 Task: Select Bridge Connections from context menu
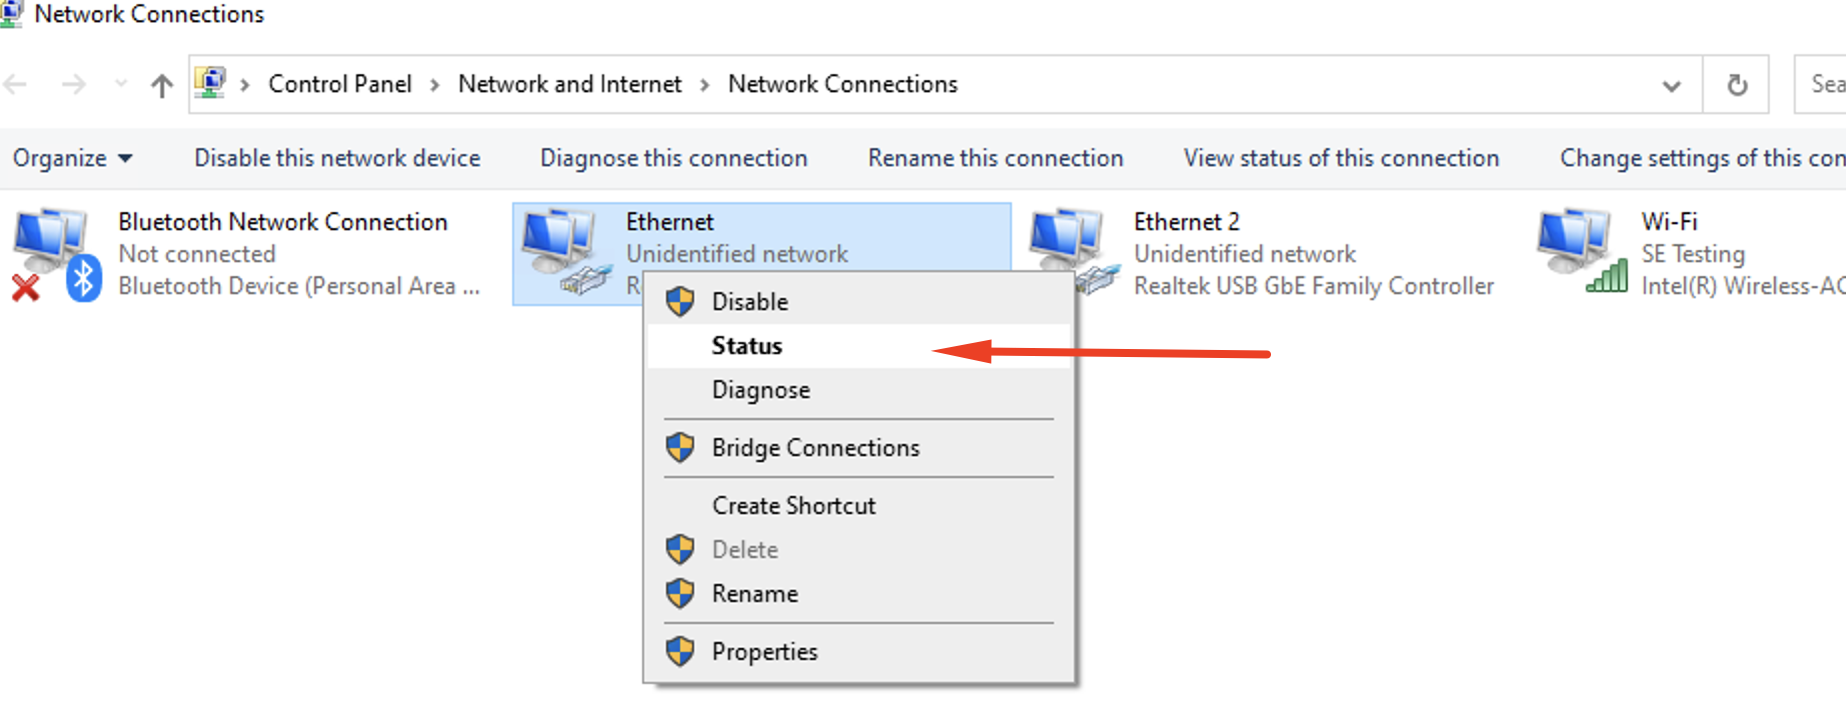click(815, 448)
